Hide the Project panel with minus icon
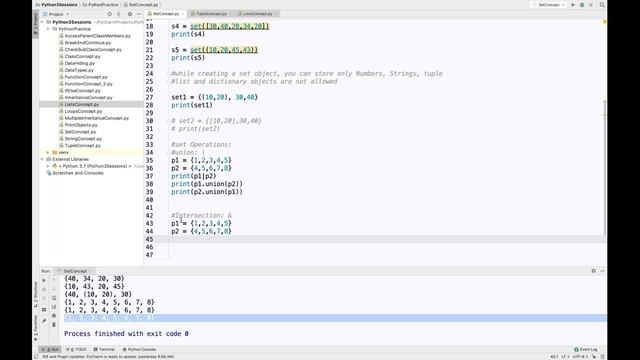Screen dimensions: 640x360 pyautogui.click(x=139, y=14)
